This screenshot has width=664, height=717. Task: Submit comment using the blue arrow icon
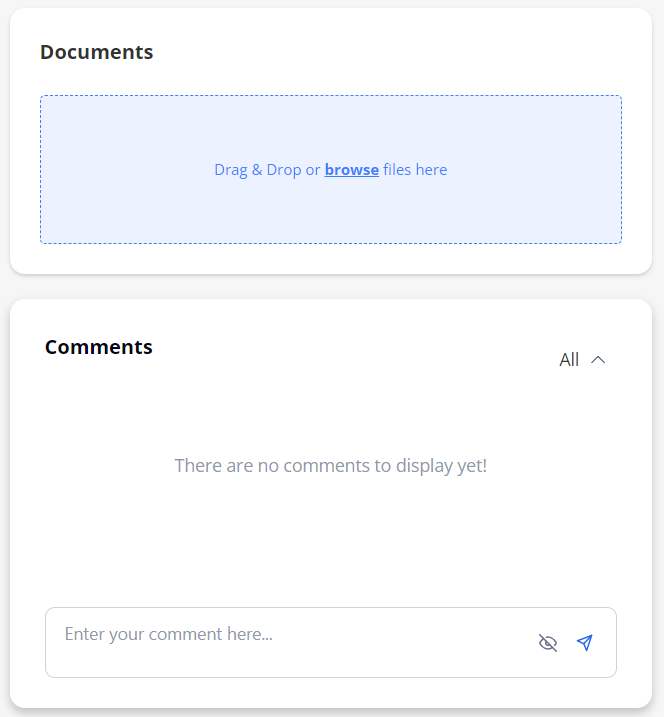click(584, 642)
